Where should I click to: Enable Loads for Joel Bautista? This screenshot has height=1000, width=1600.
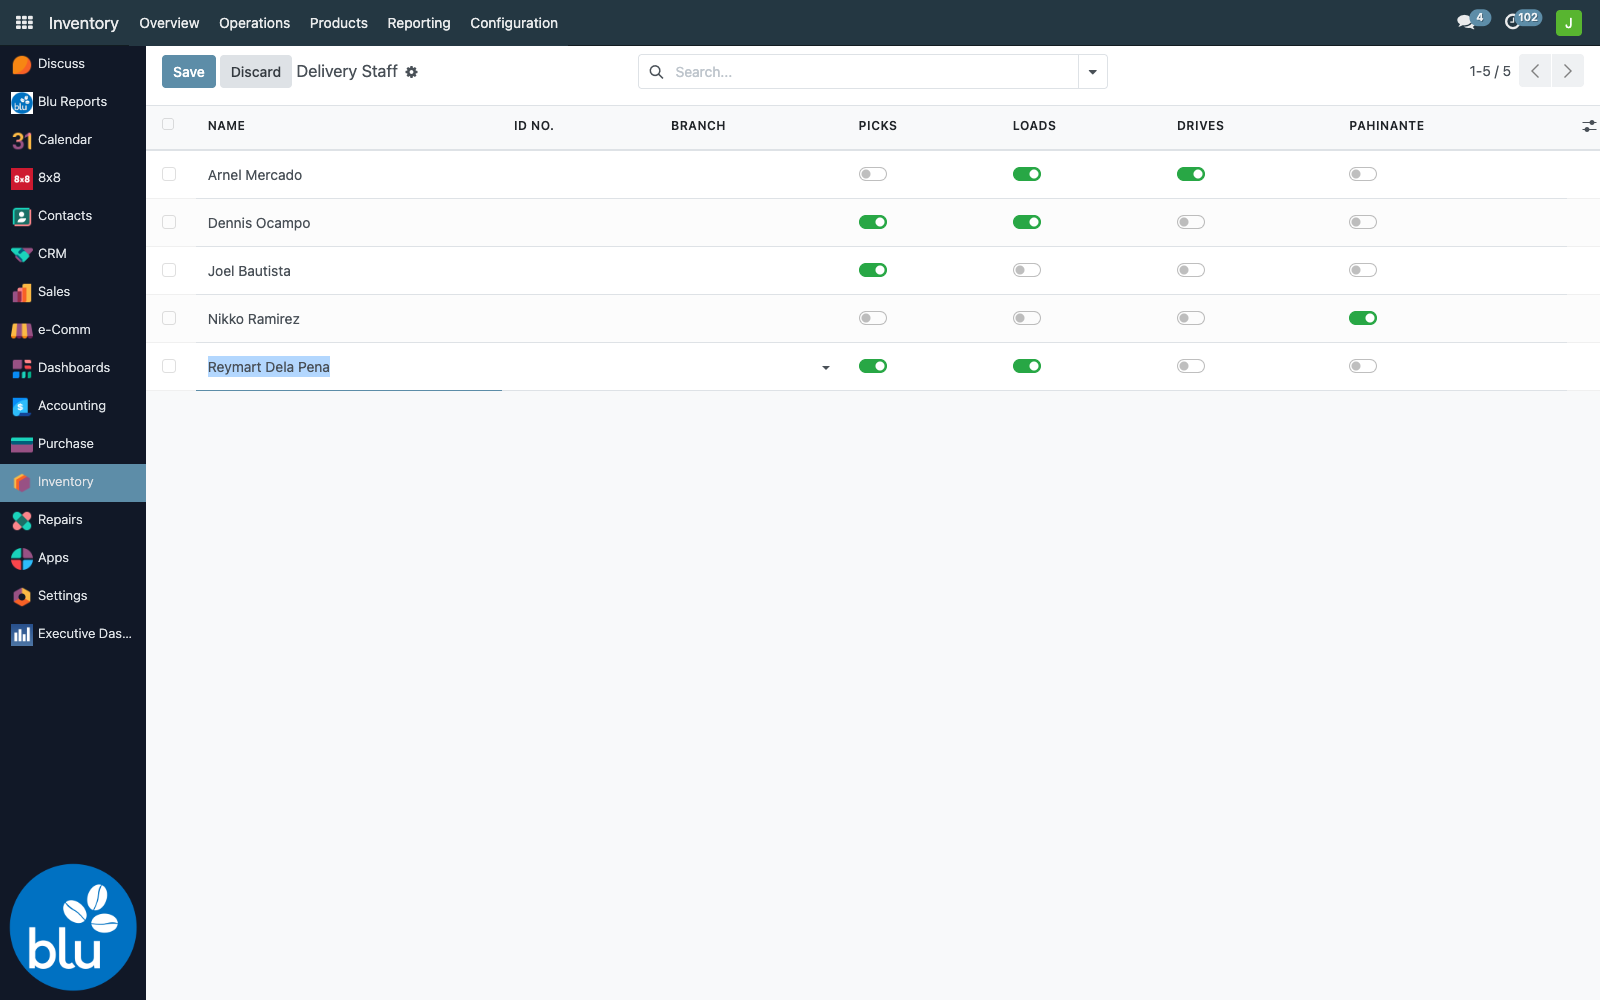tap(1027, 270)
